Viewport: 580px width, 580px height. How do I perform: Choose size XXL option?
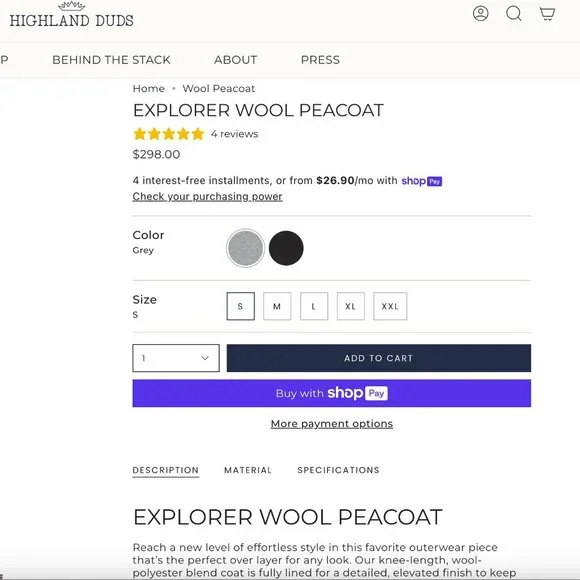coord(390,306)
